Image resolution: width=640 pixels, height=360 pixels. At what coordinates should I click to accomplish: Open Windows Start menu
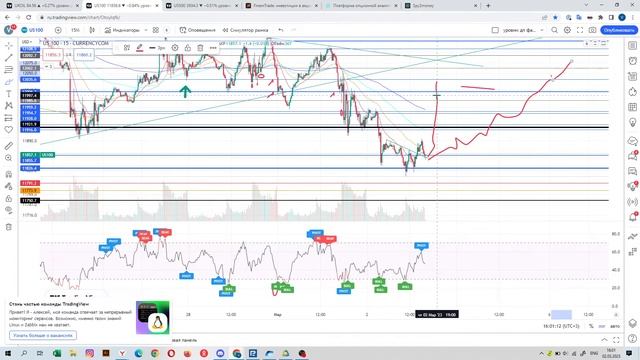click(7, 353)
